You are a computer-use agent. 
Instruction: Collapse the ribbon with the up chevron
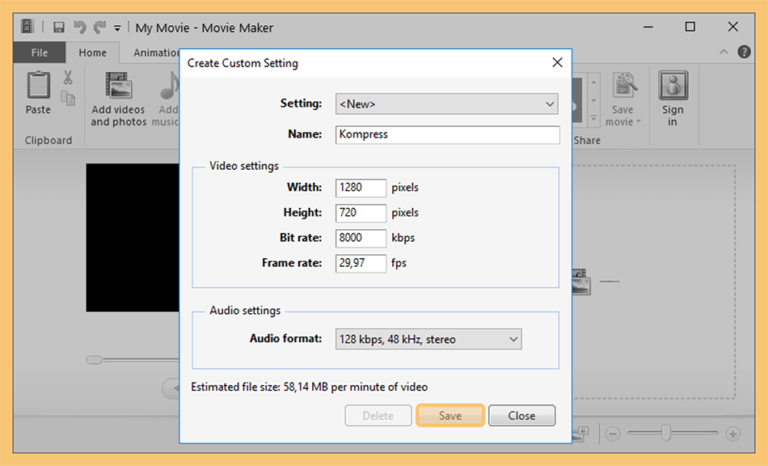pyautogui.click(x=723, y=52)
